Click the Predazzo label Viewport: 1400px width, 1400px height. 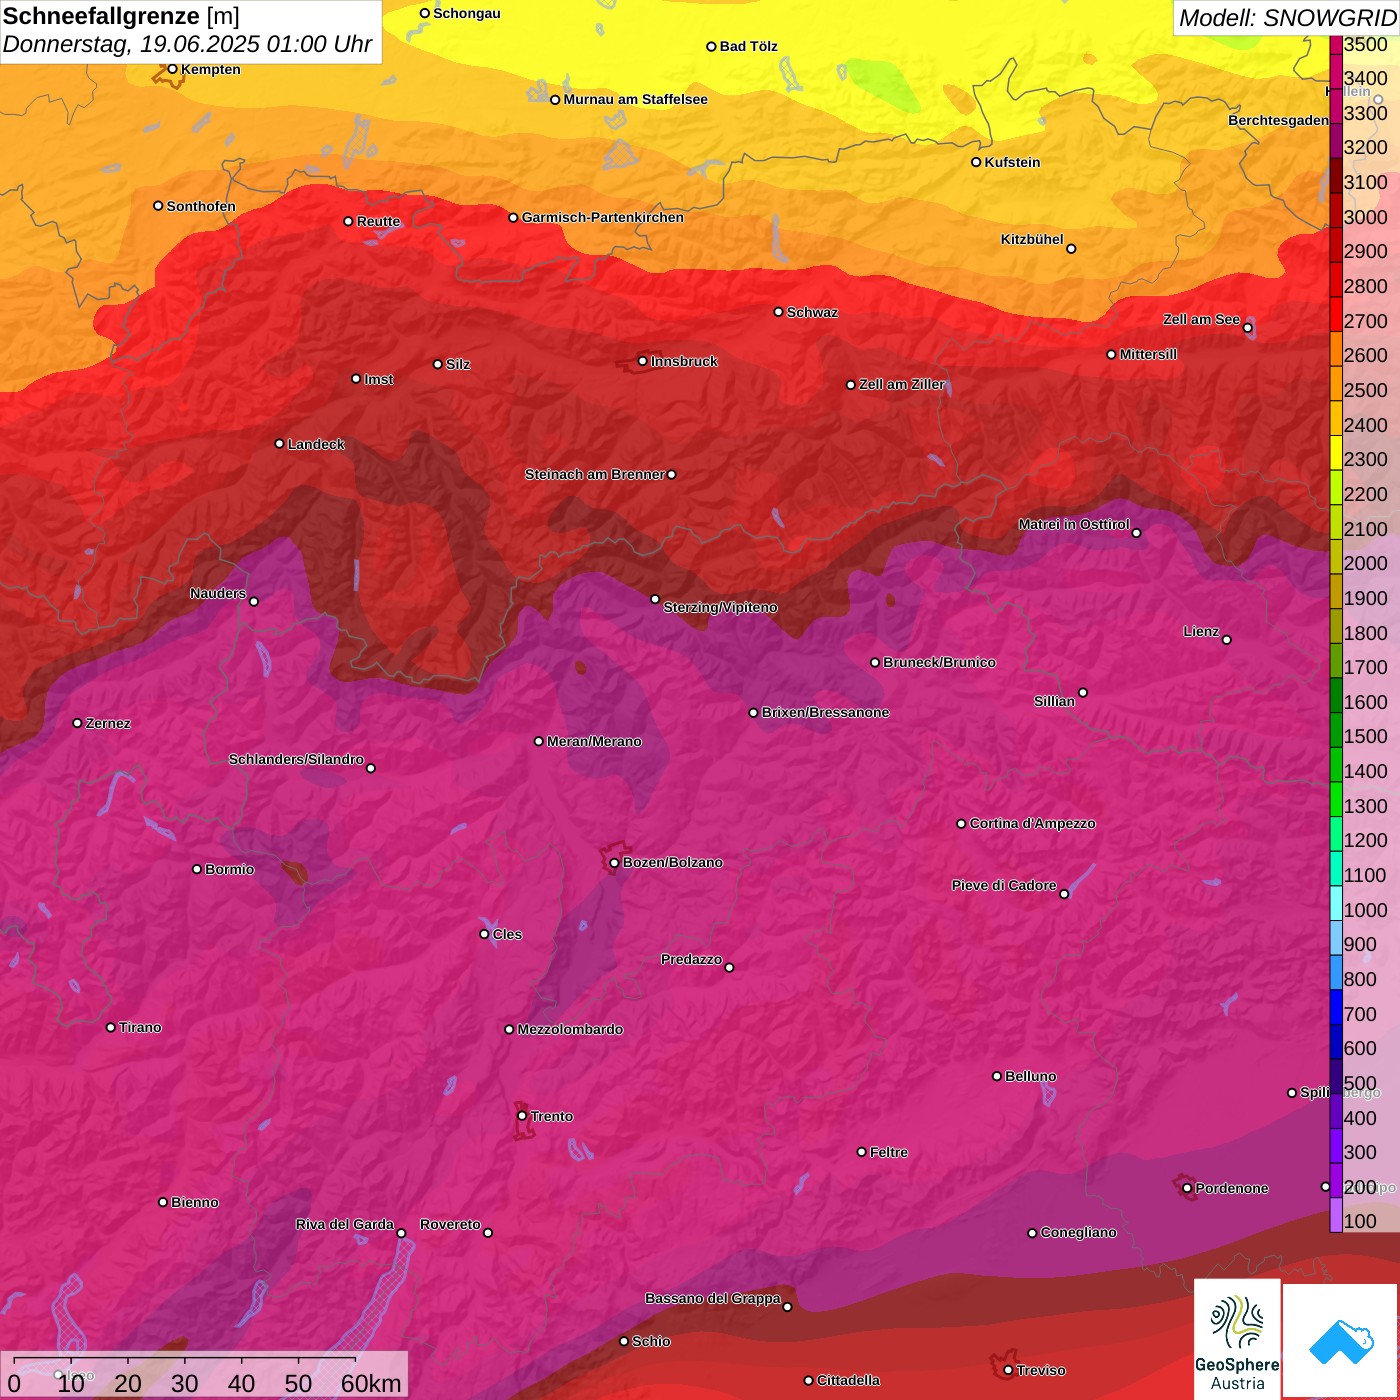691,959
